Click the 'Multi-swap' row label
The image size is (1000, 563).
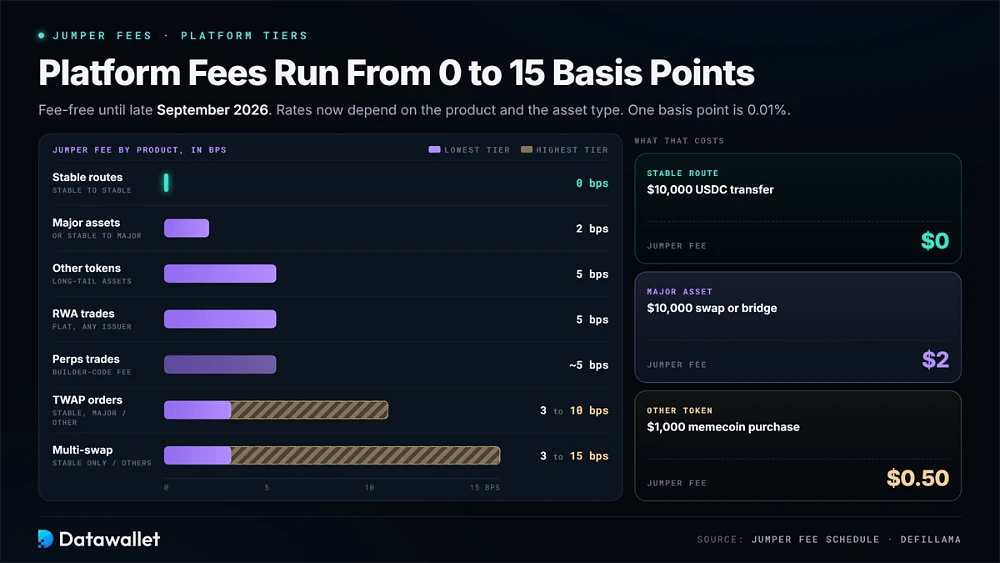(x=82, y=450)
